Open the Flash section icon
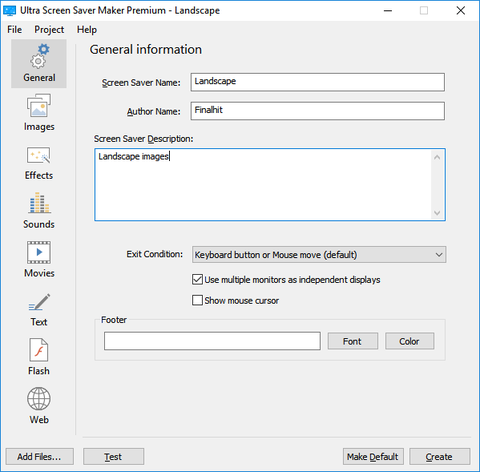The height and width of the screenshot is (472, 480). tap(39, 350)
